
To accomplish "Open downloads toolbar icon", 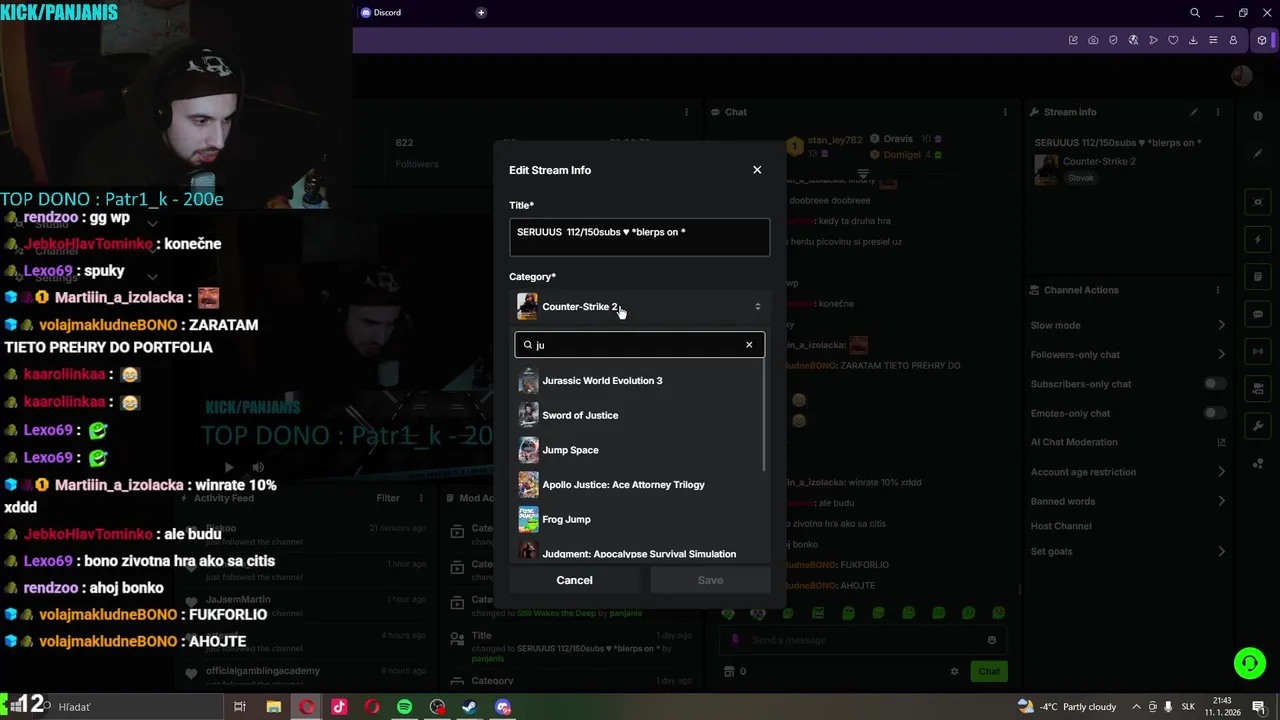I will point(1193,40).
